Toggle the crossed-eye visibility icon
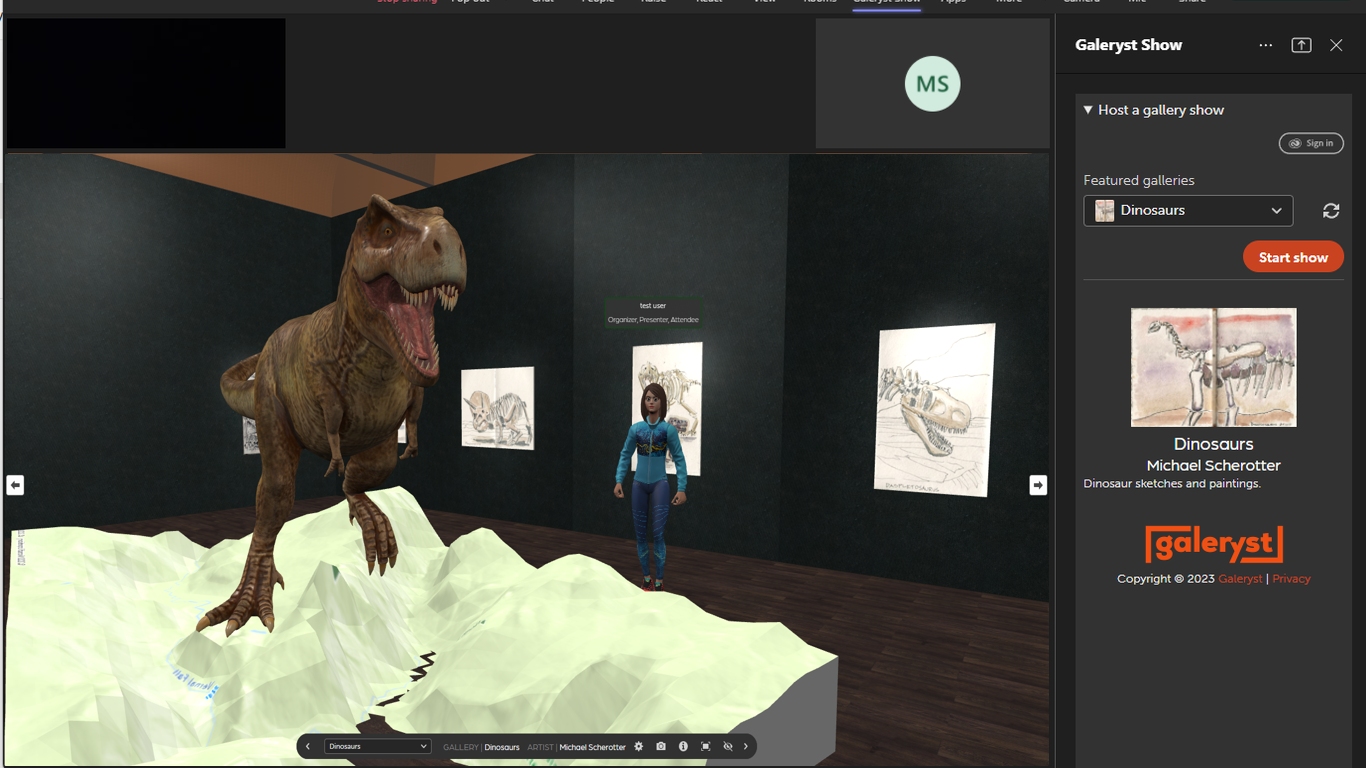The height and width of the screenshot is (768, 1366). point(728,746)
